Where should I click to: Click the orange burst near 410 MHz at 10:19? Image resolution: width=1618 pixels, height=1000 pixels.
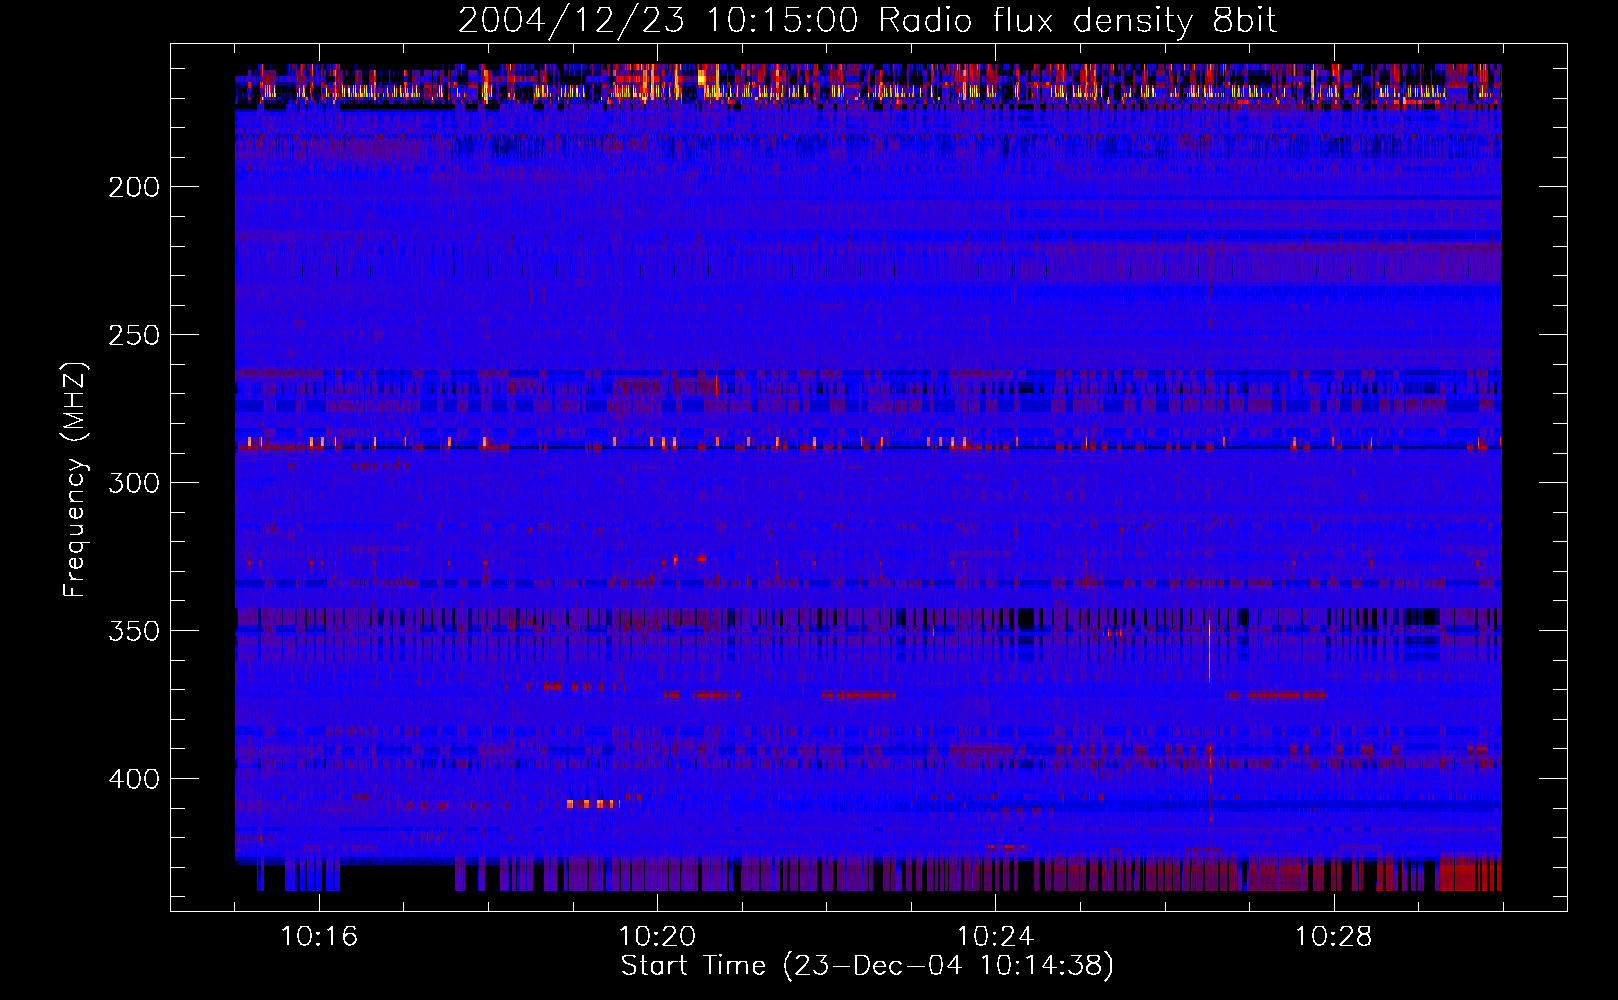[592, 803]
